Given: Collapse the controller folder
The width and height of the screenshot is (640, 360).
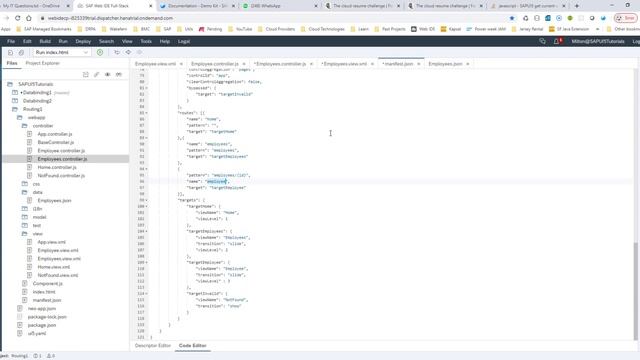Looking at the screenshot, I should point(24,126).
